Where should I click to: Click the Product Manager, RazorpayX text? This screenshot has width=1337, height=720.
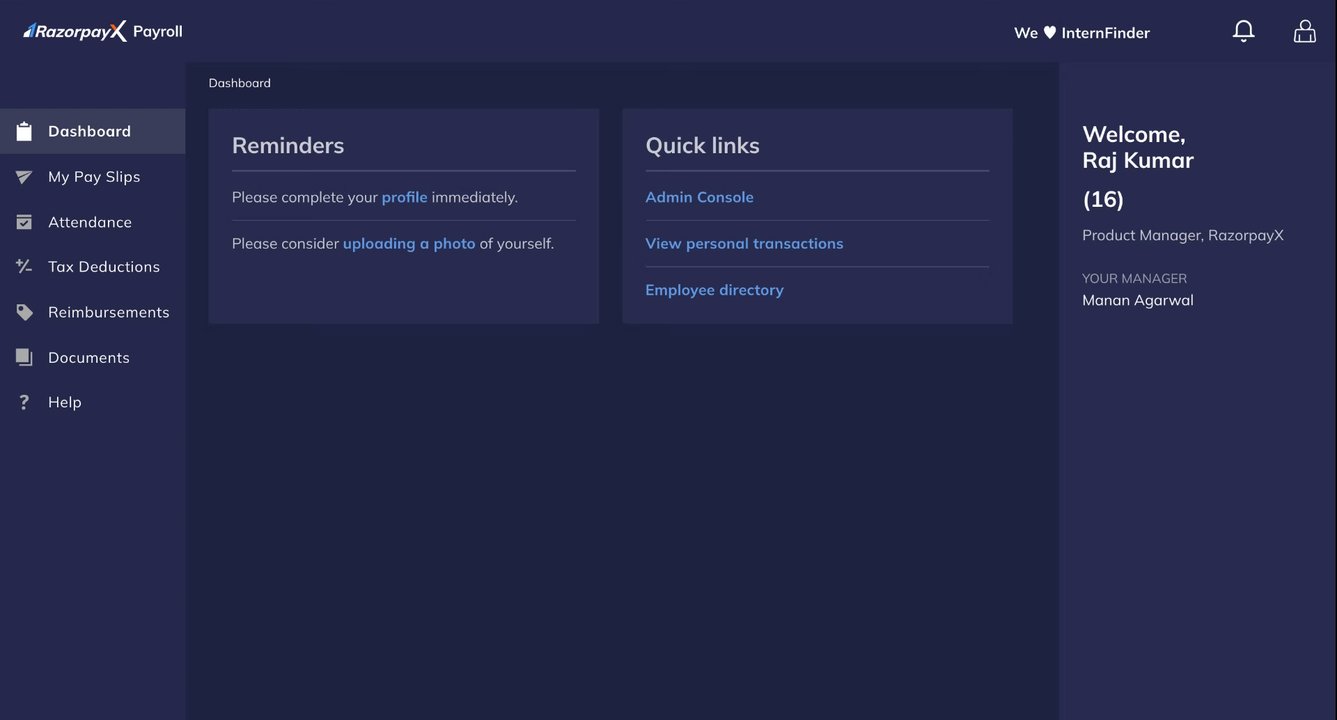click(1183, 235)
